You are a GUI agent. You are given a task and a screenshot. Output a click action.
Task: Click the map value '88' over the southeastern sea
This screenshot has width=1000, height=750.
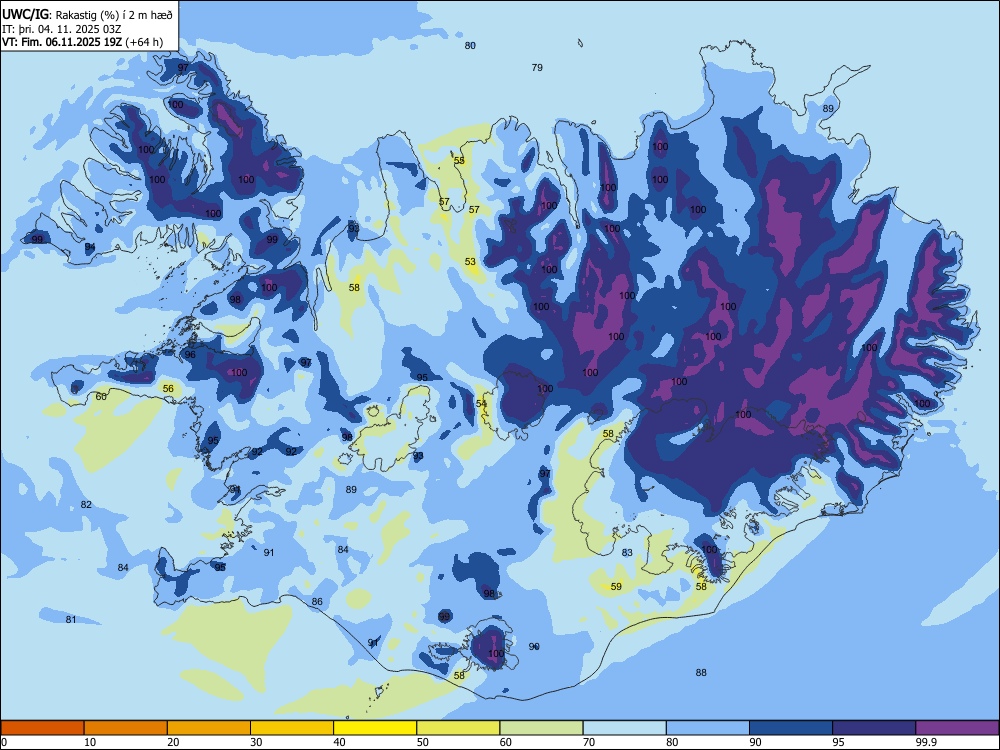click(x=701, y=672)
